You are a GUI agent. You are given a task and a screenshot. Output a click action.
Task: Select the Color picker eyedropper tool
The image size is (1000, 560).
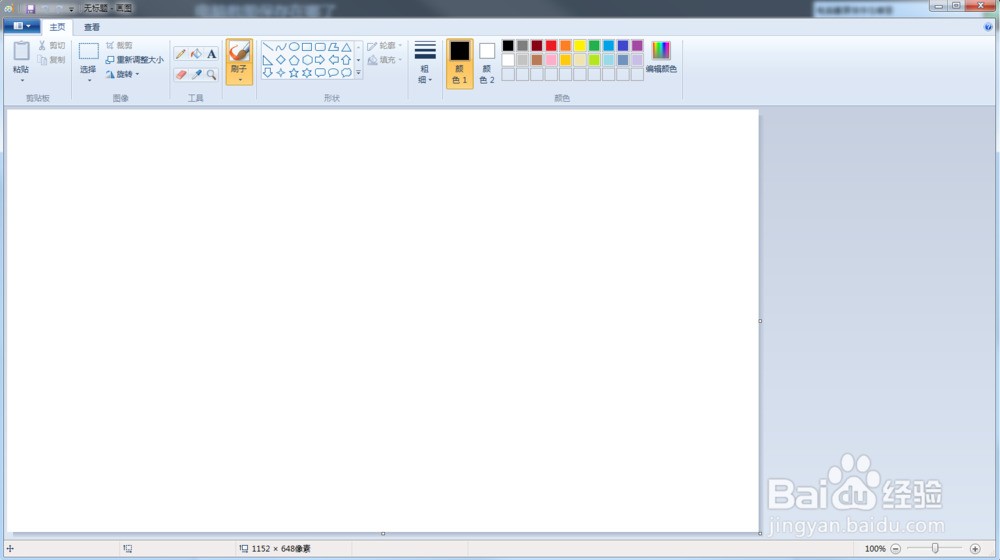coord(196,75)
